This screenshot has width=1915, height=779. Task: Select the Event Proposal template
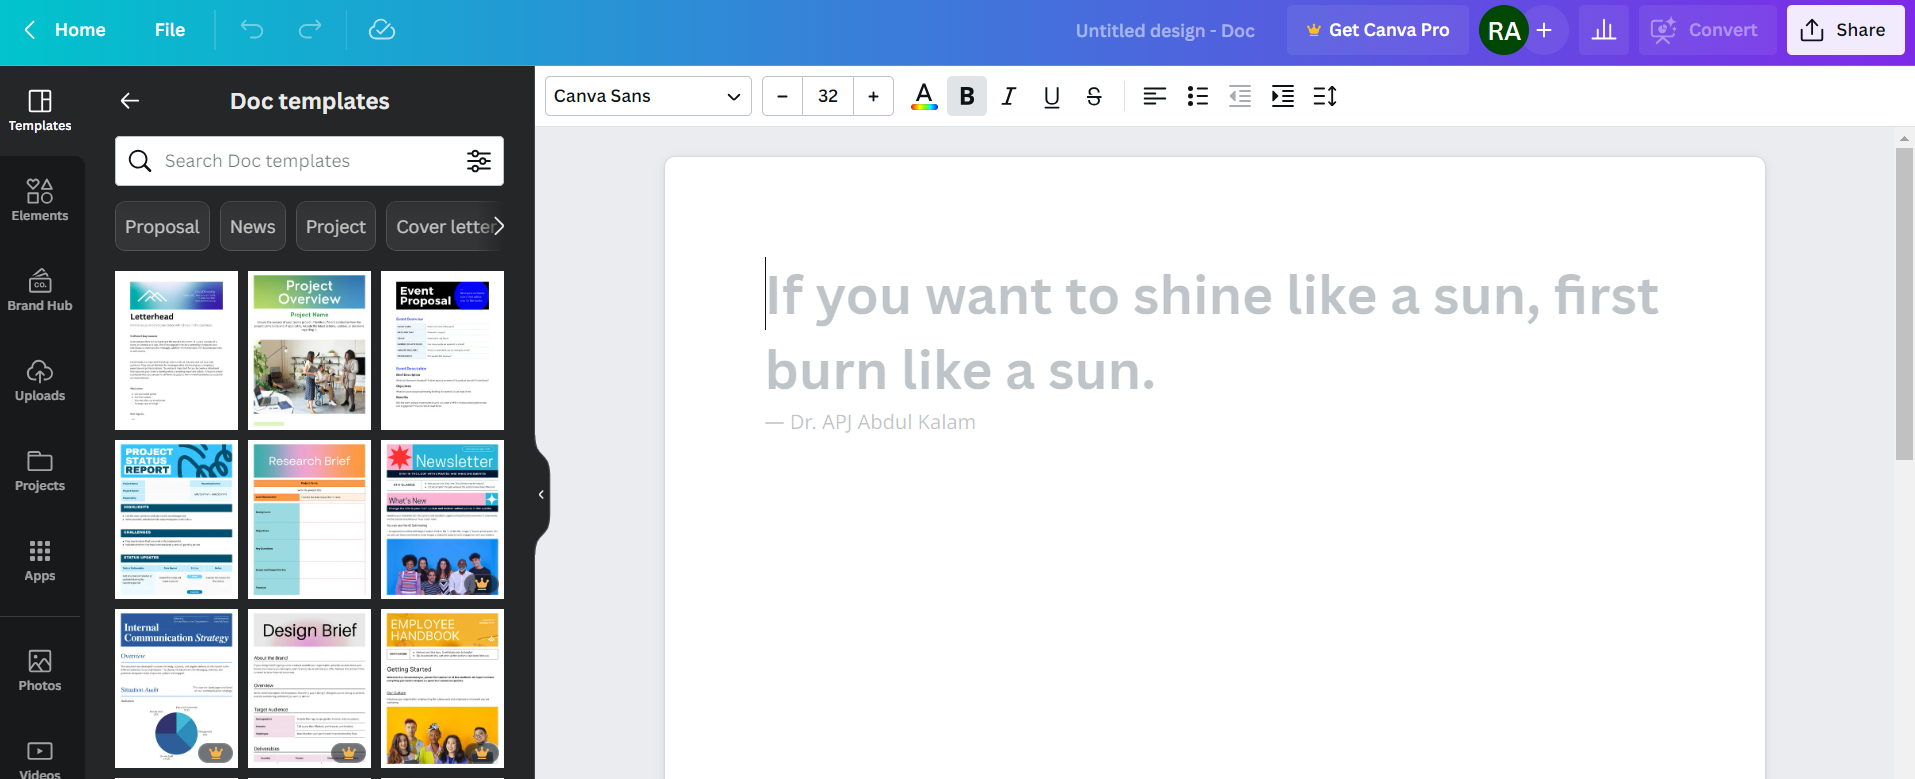[442, 350]
